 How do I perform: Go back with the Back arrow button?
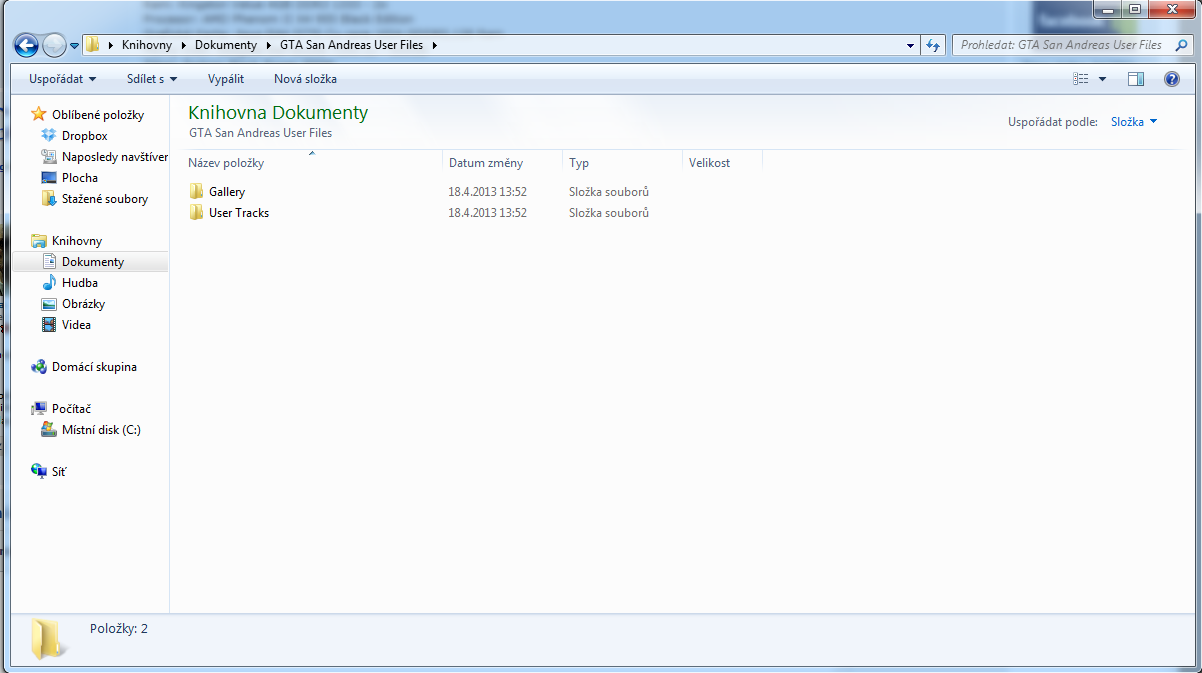27,45
